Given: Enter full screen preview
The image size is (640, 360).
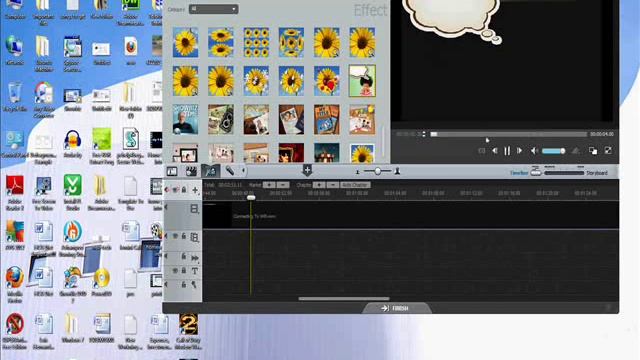Looking at the screenshot, I should pos(608,151).
